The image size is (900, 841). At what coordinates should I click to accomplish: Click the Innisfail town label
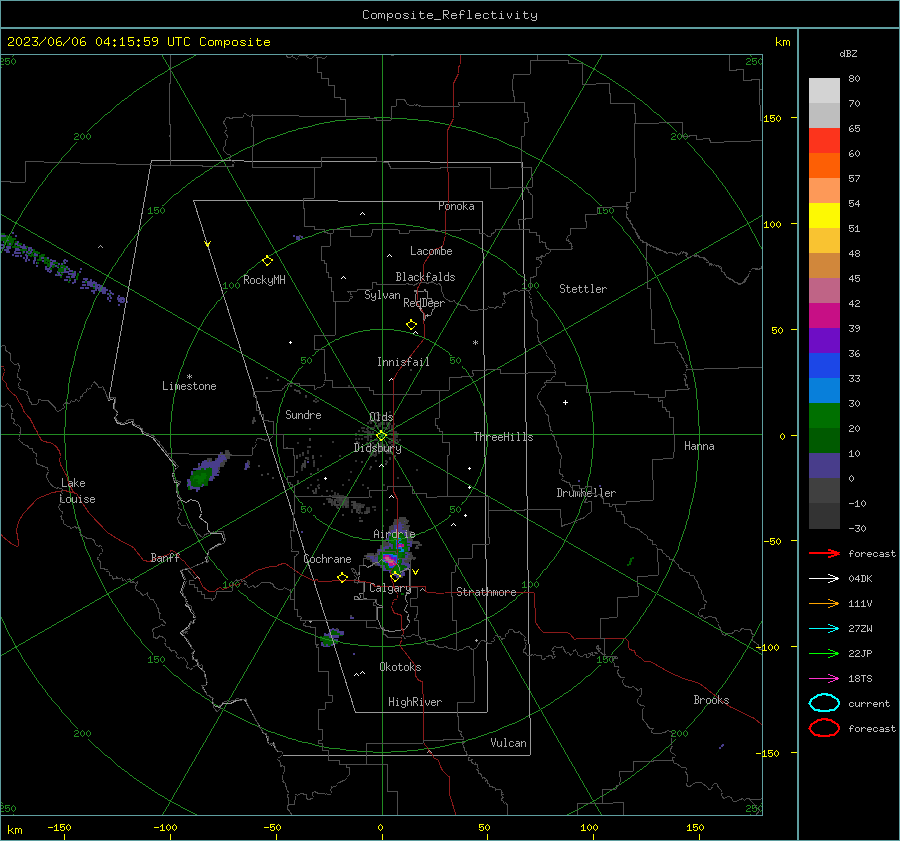pyautogui.click(x=403, y=362)
